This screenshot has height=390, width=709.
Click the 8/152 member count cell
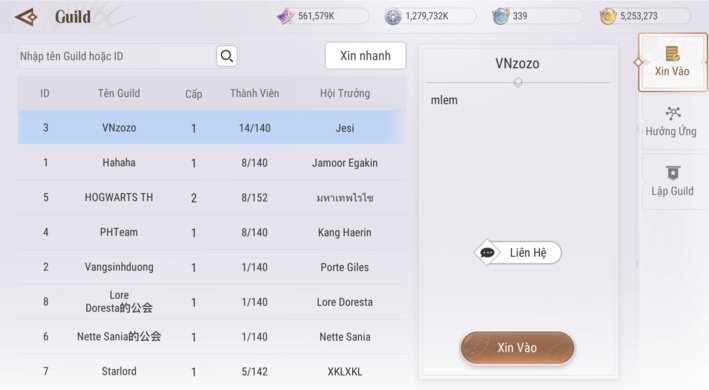(x=255, y=197)
